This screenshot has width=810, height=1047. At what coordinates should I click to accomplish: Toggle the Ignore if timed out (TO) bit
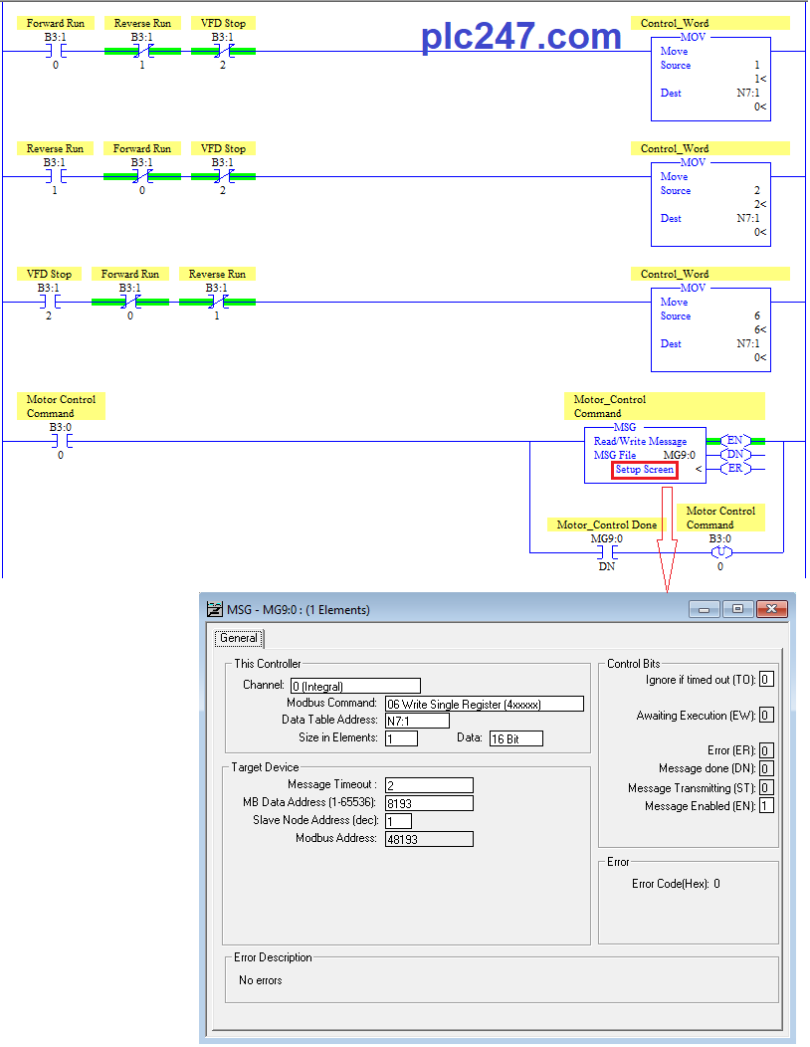pyautogui.click(x=766, y=678)
